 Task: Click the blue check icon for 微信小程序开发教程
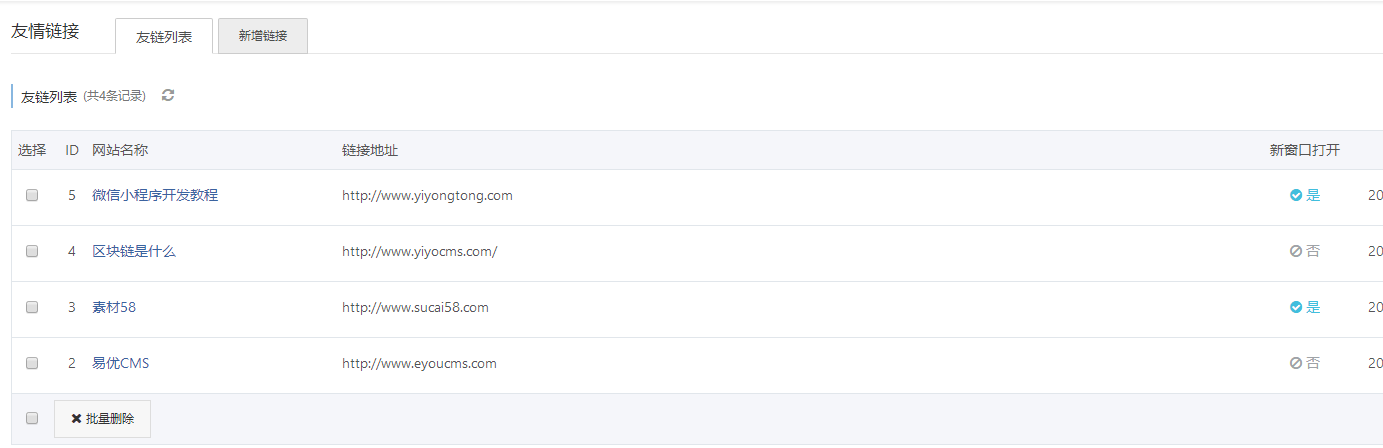point(1296,196)
